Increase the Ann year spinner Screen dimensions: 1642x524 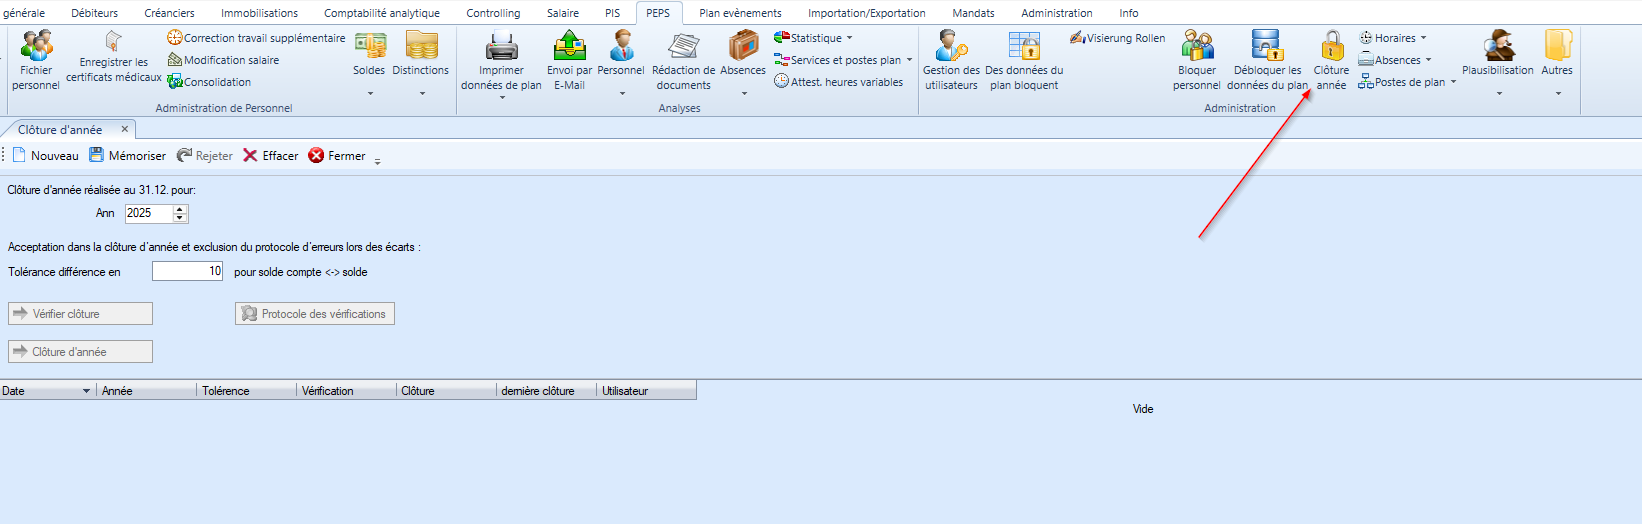[x=180, y=209]
